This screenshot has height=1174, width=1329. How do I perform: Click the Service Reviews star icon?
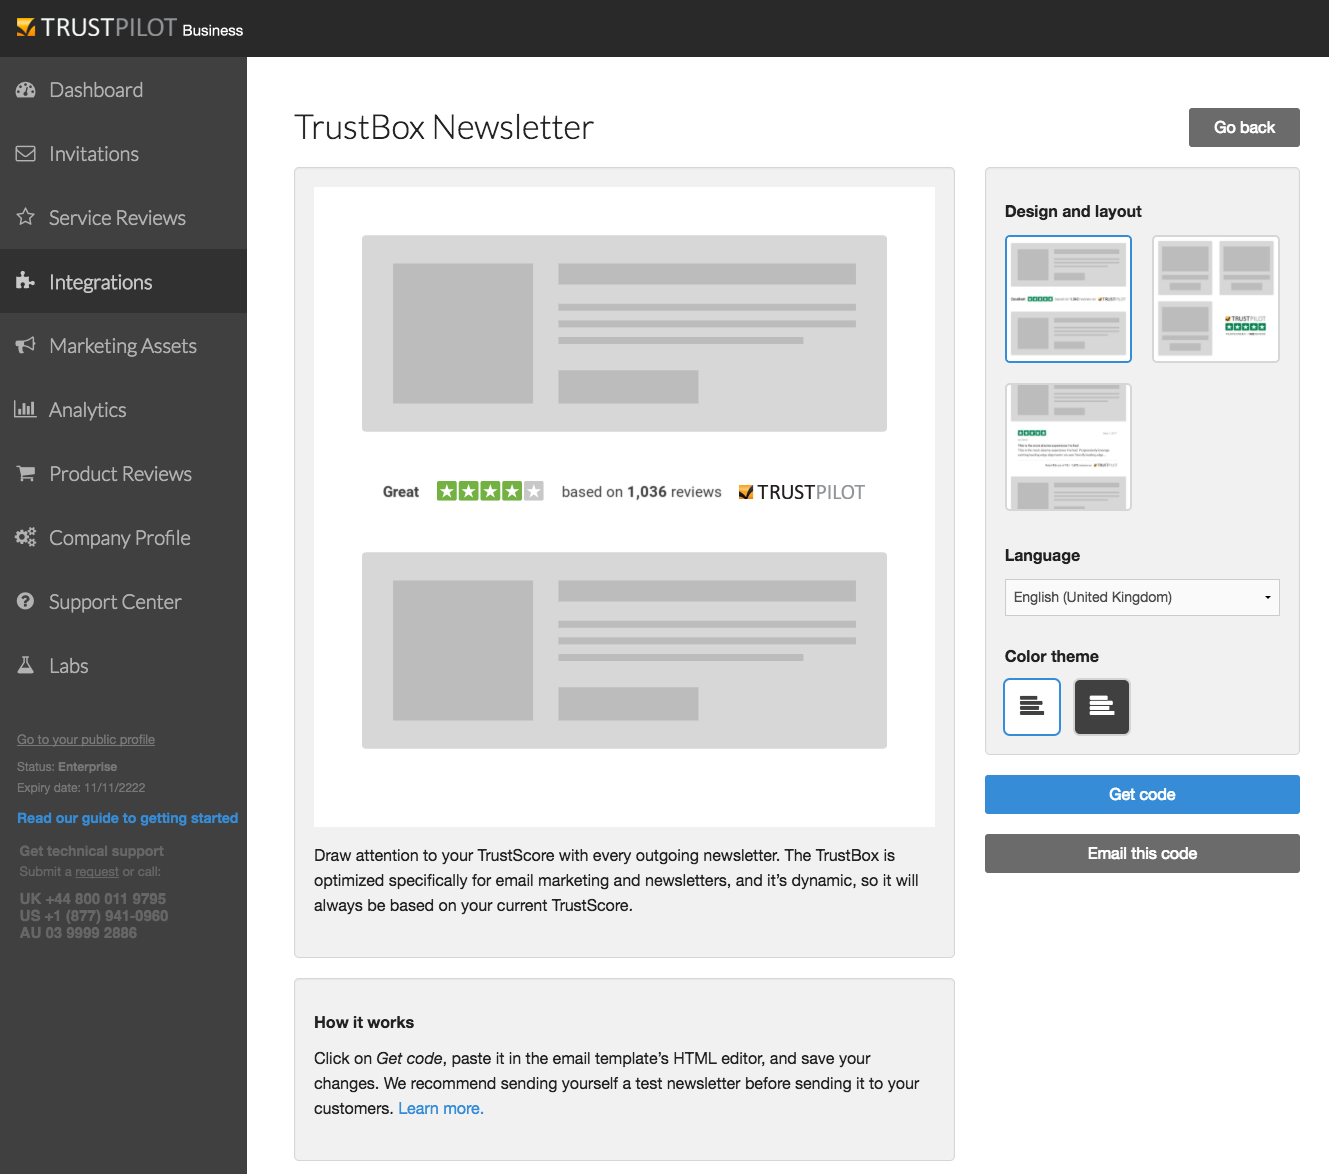26,217
